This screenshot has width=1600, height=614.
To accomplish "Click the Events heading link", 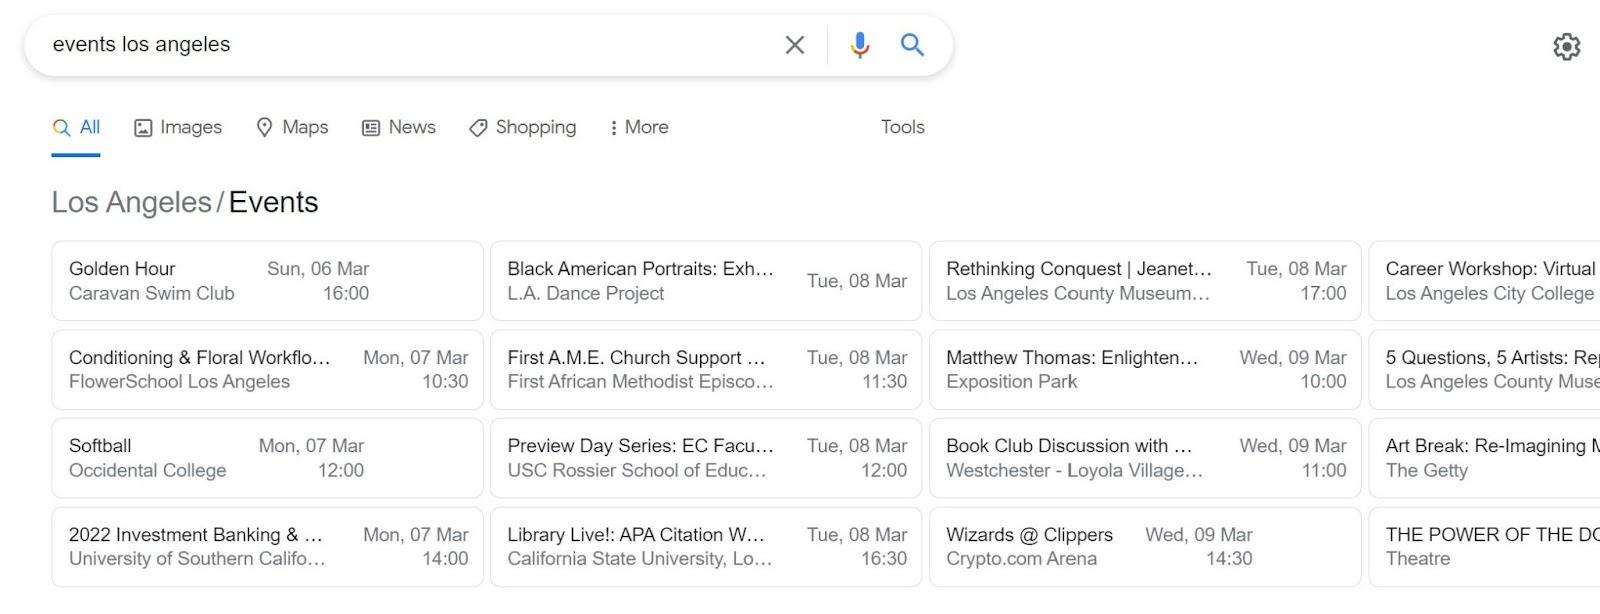I will point(272,202).
